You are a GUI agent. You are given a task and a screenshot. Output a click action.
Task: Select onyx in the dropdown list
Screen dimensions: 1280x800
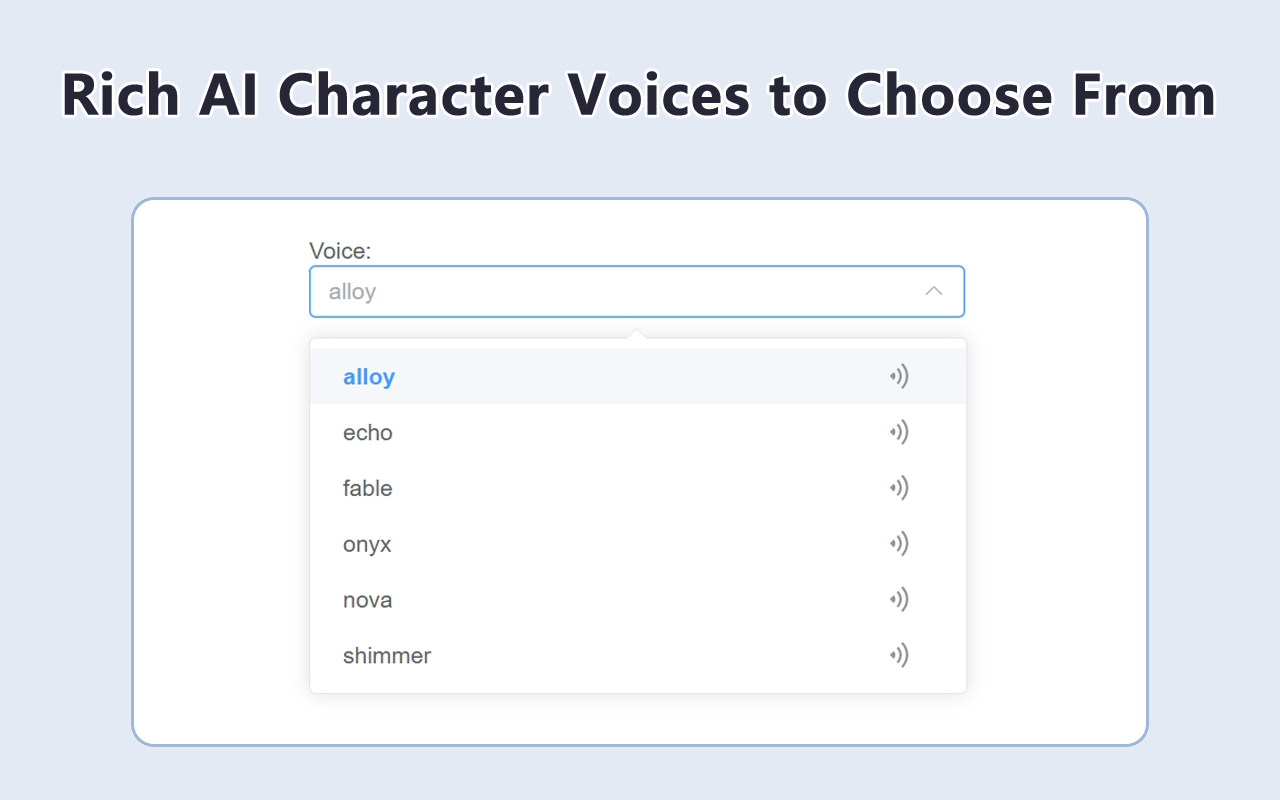point(367,545)
